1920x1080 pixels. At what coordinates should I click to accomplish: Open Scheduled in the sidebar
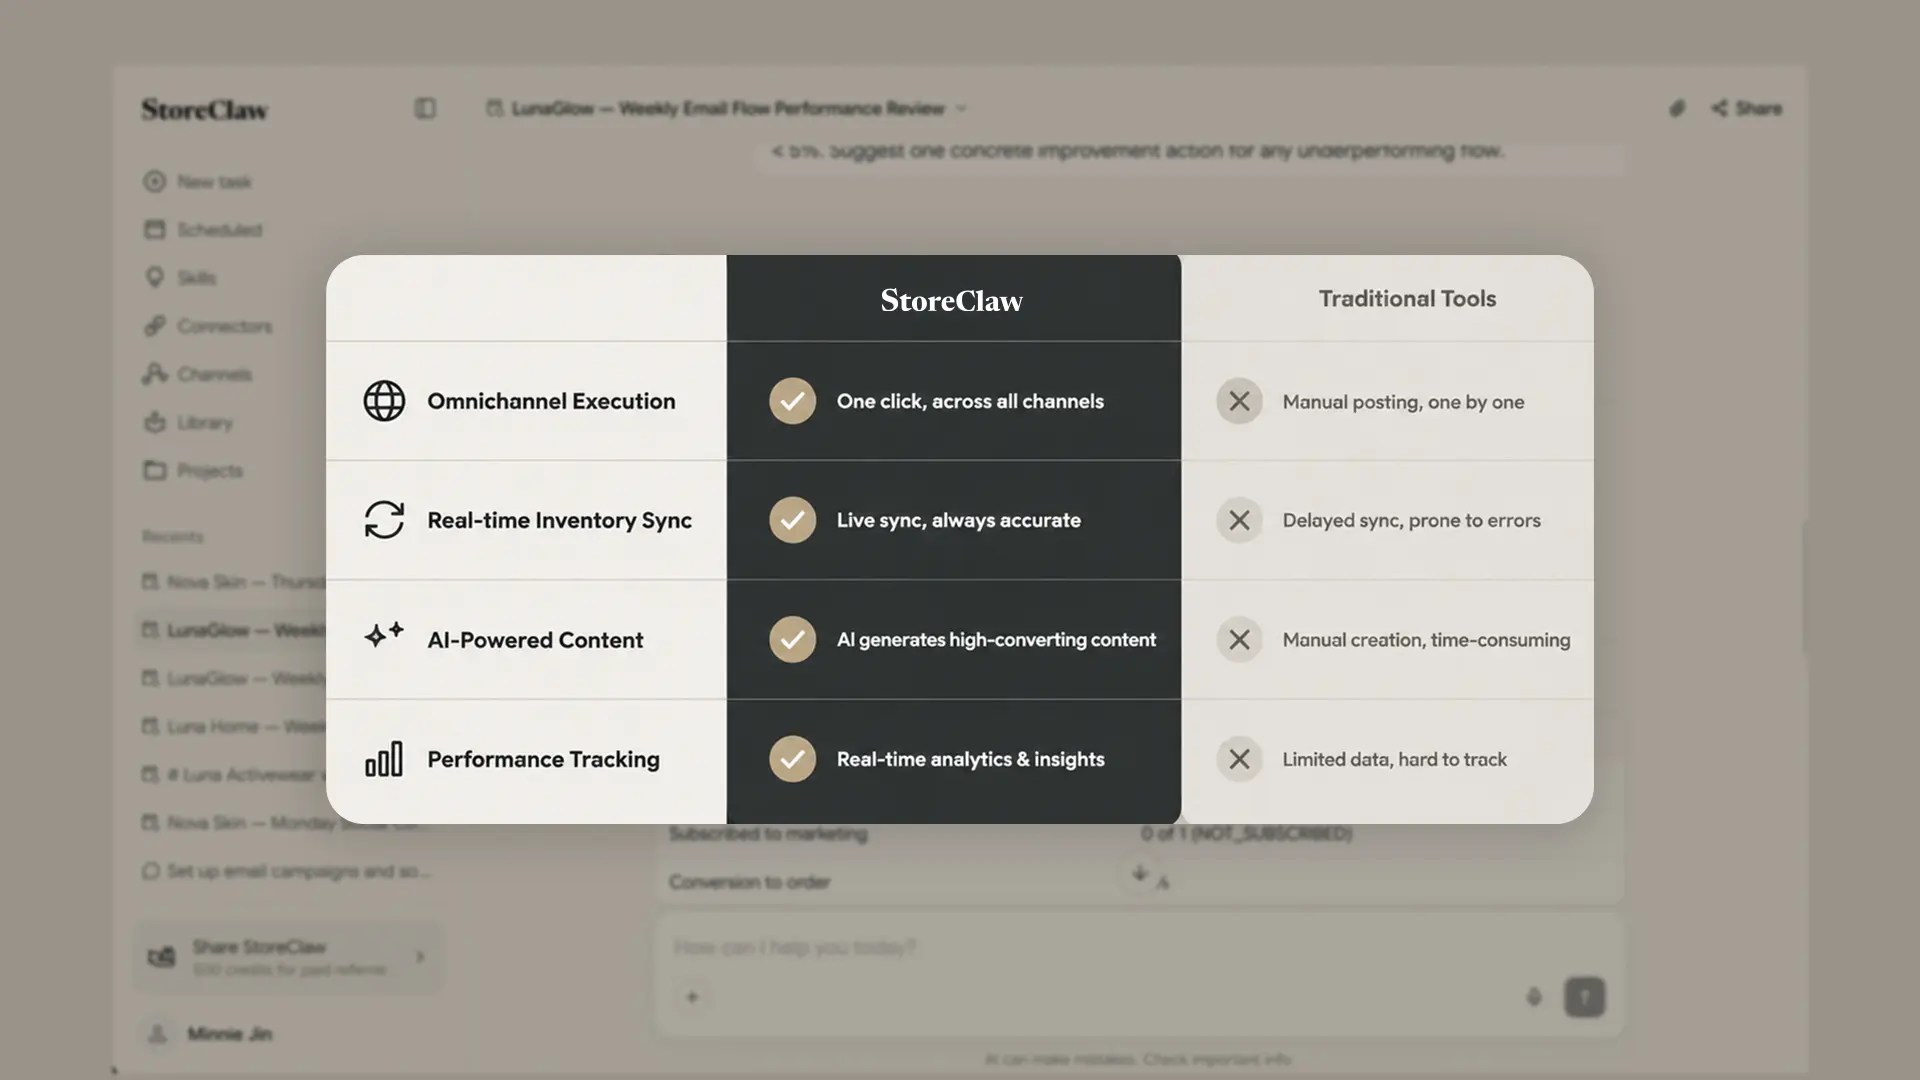tap(203, 230)
